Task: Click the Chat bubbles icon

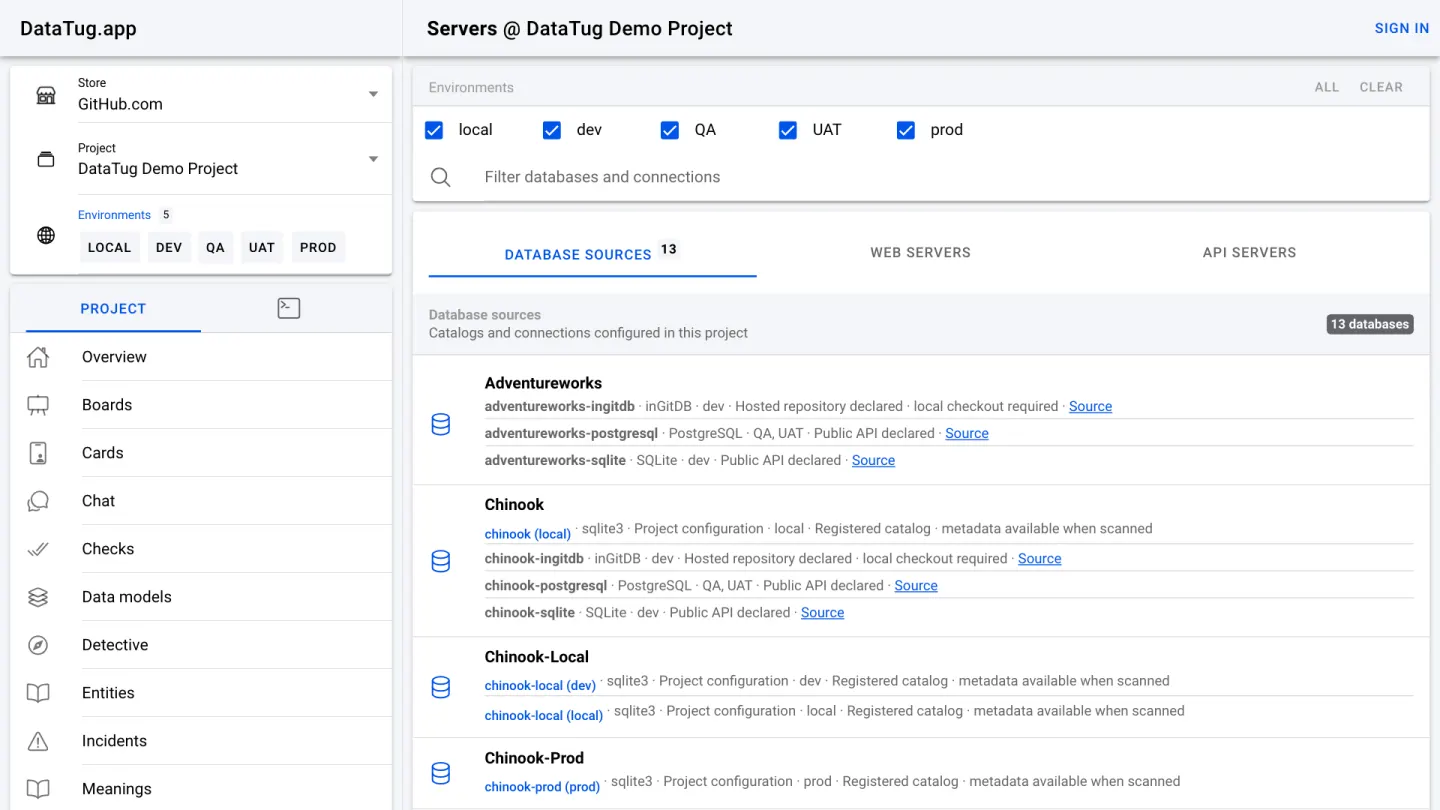Action: [38, 501]
